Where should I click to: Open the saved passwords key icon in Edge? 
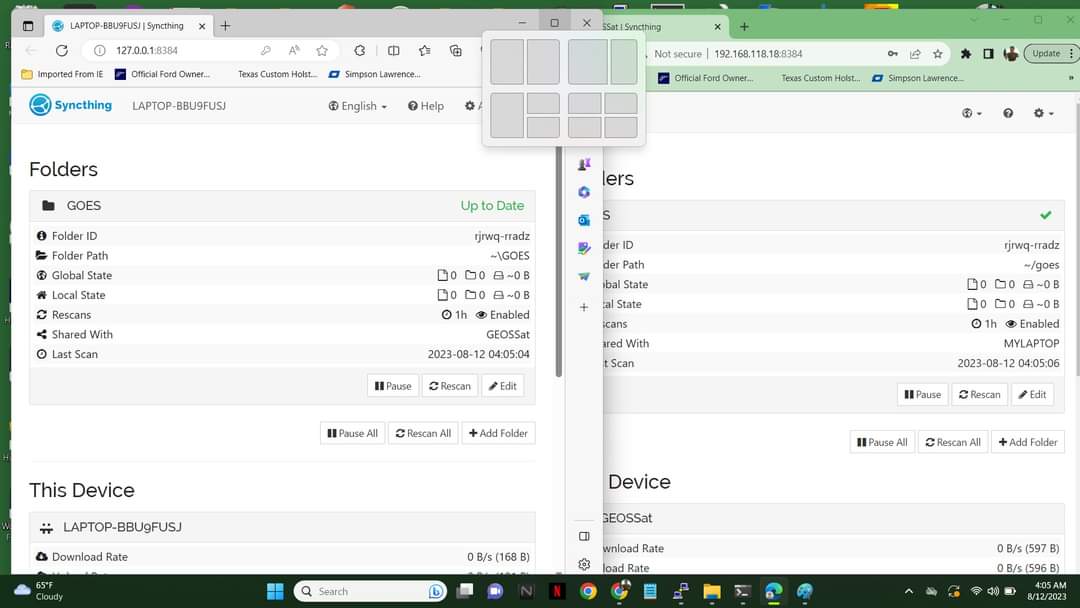coord(266,50)
